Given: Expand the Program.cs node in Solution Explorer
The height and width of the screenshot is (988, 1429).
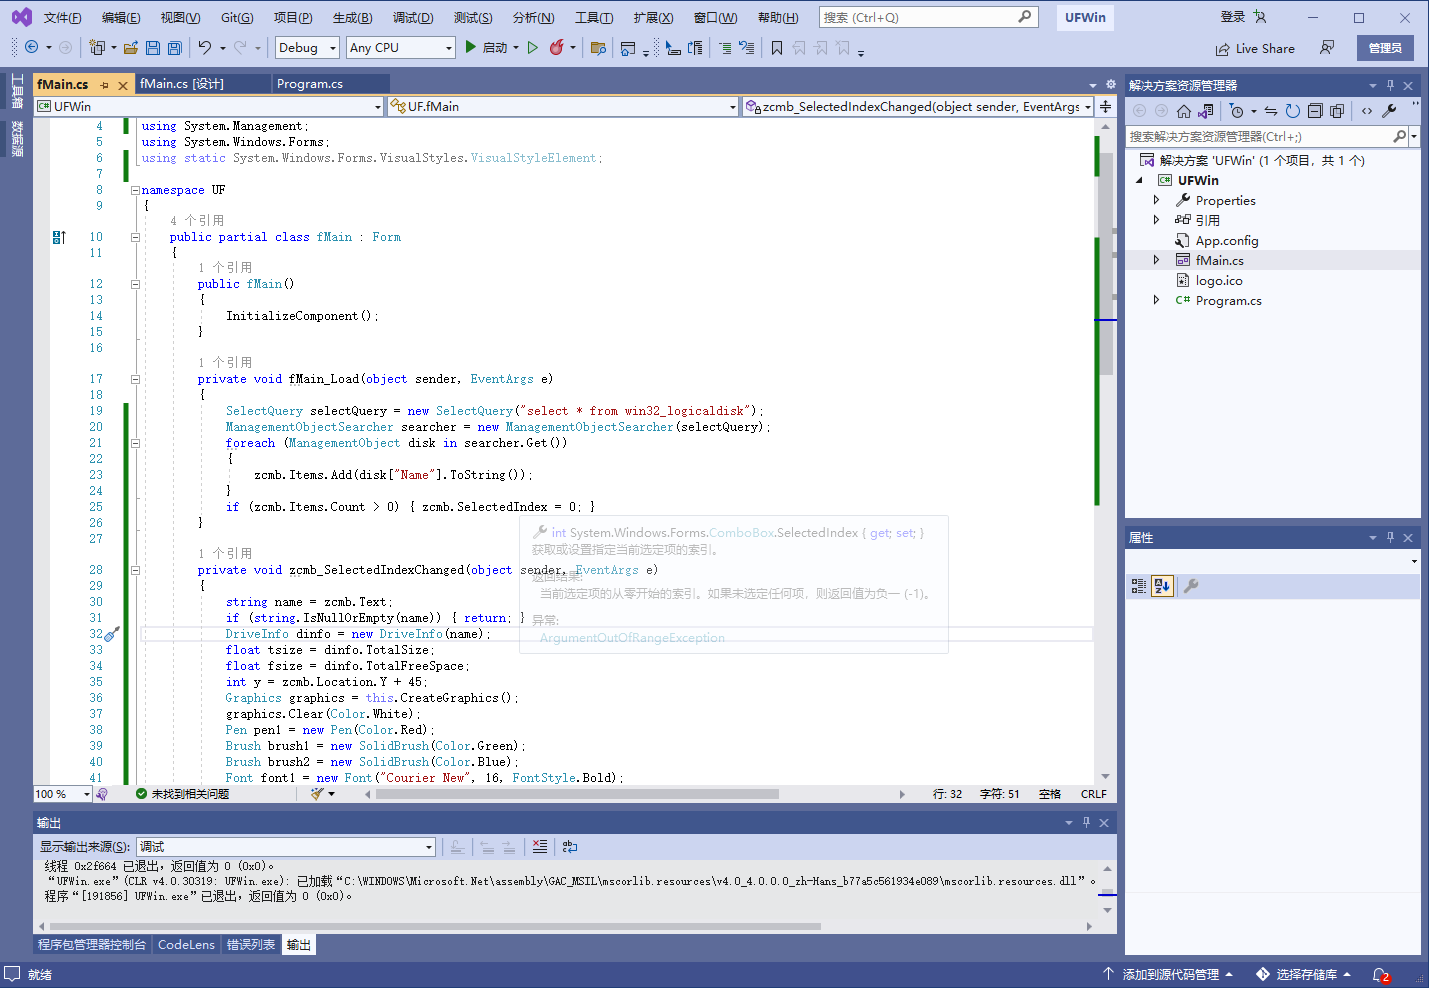Looking at the screenshot, I should (x=1157, y=300).
